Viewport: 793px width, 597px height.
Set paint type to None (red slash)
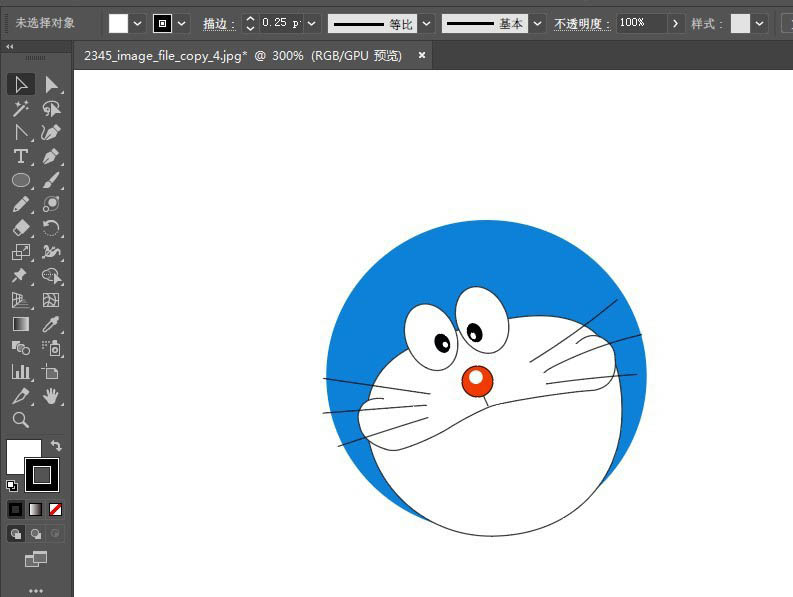tap(55, 509)
